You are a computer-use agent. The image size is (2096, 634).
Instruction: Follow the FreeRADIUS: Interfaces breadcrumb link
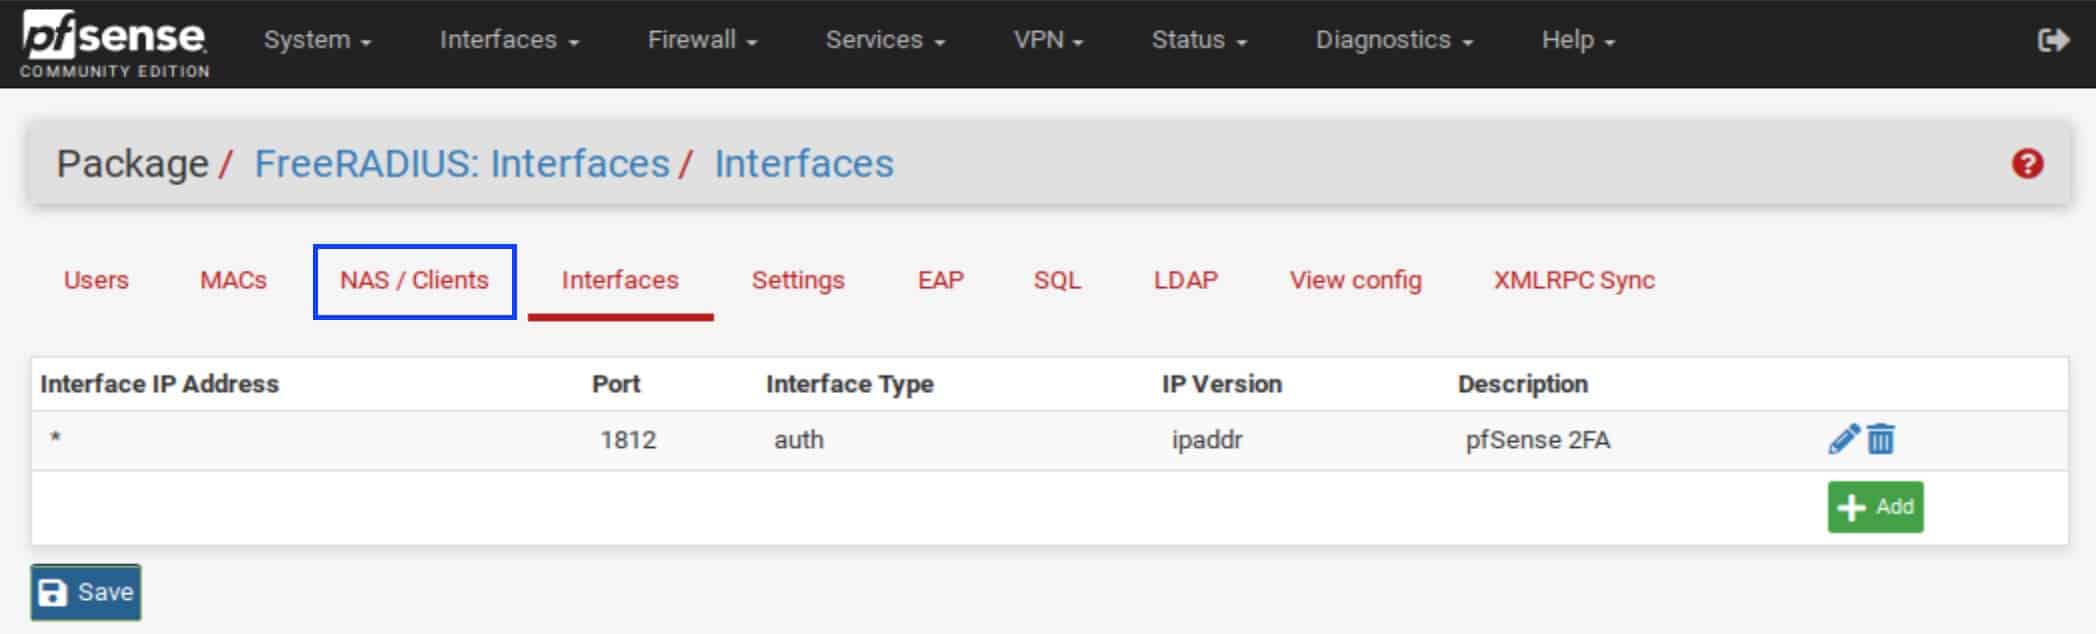coord(462,164)
